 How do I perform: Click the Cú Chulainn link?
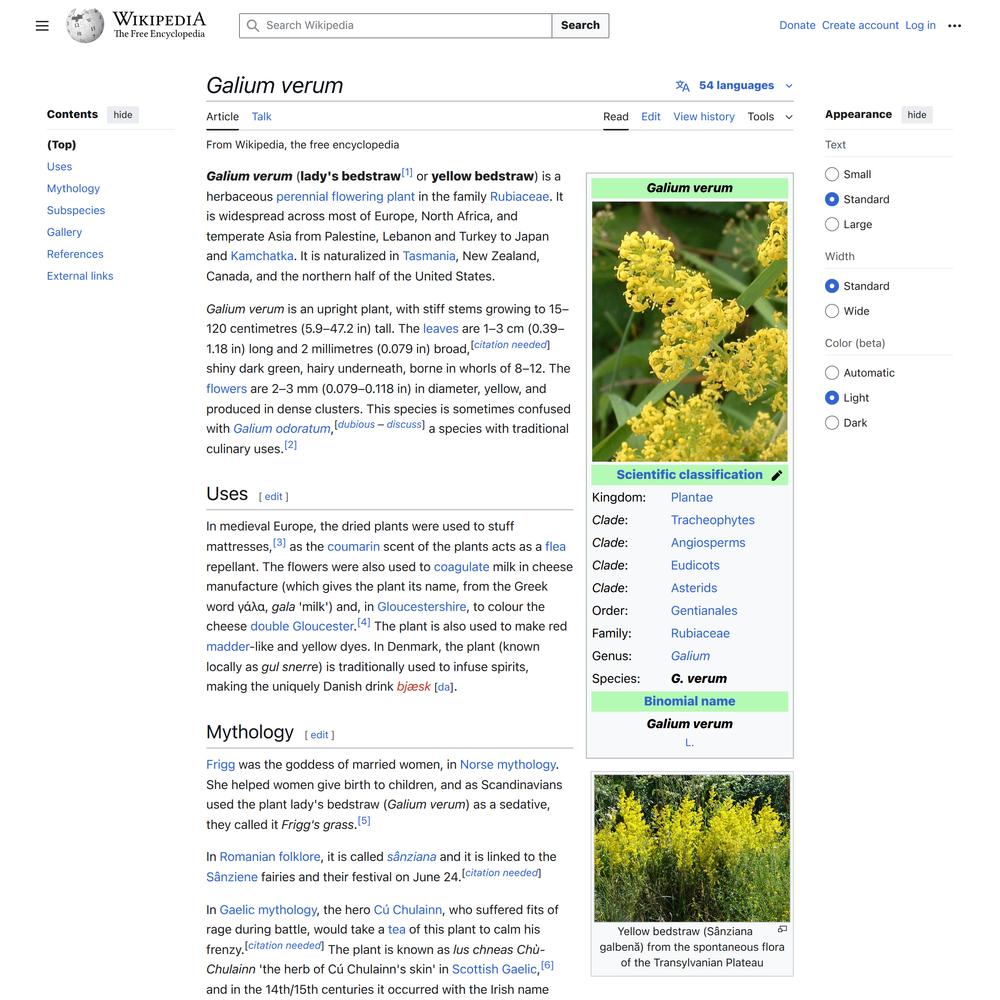pyautogui.click(x=408, y=910)
